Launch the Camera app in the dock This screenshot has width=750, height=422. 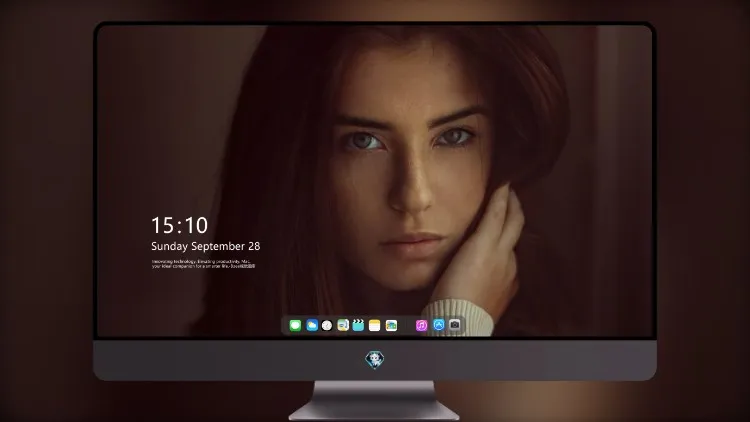point(455,325)
